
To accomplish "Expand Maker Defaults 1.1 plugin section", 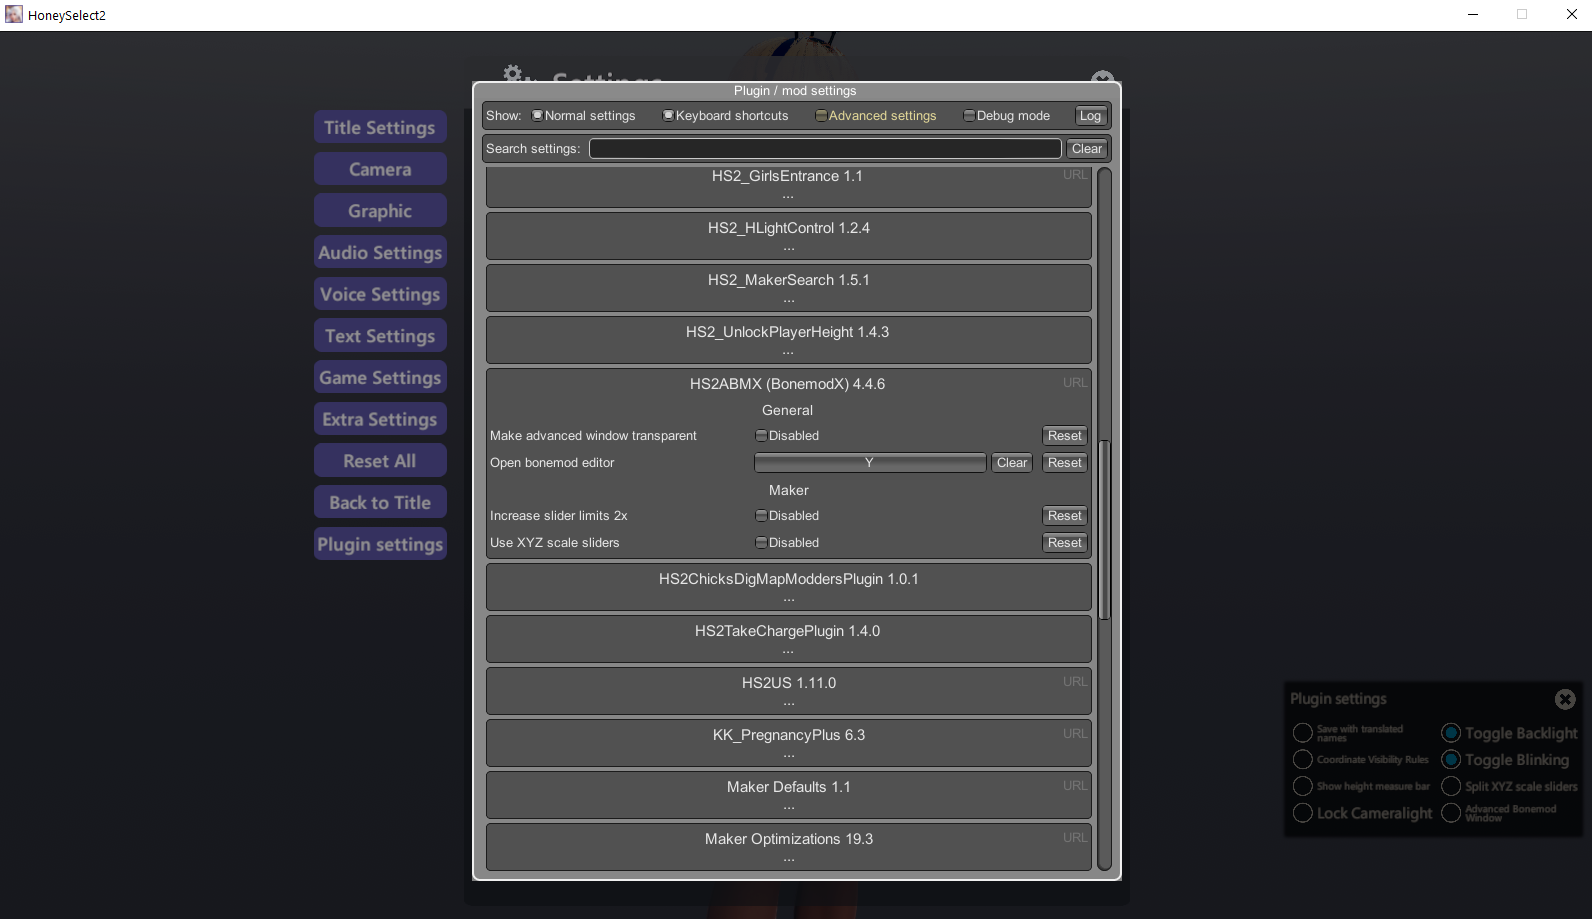I will pyautogui.click(x=788, y=795).
